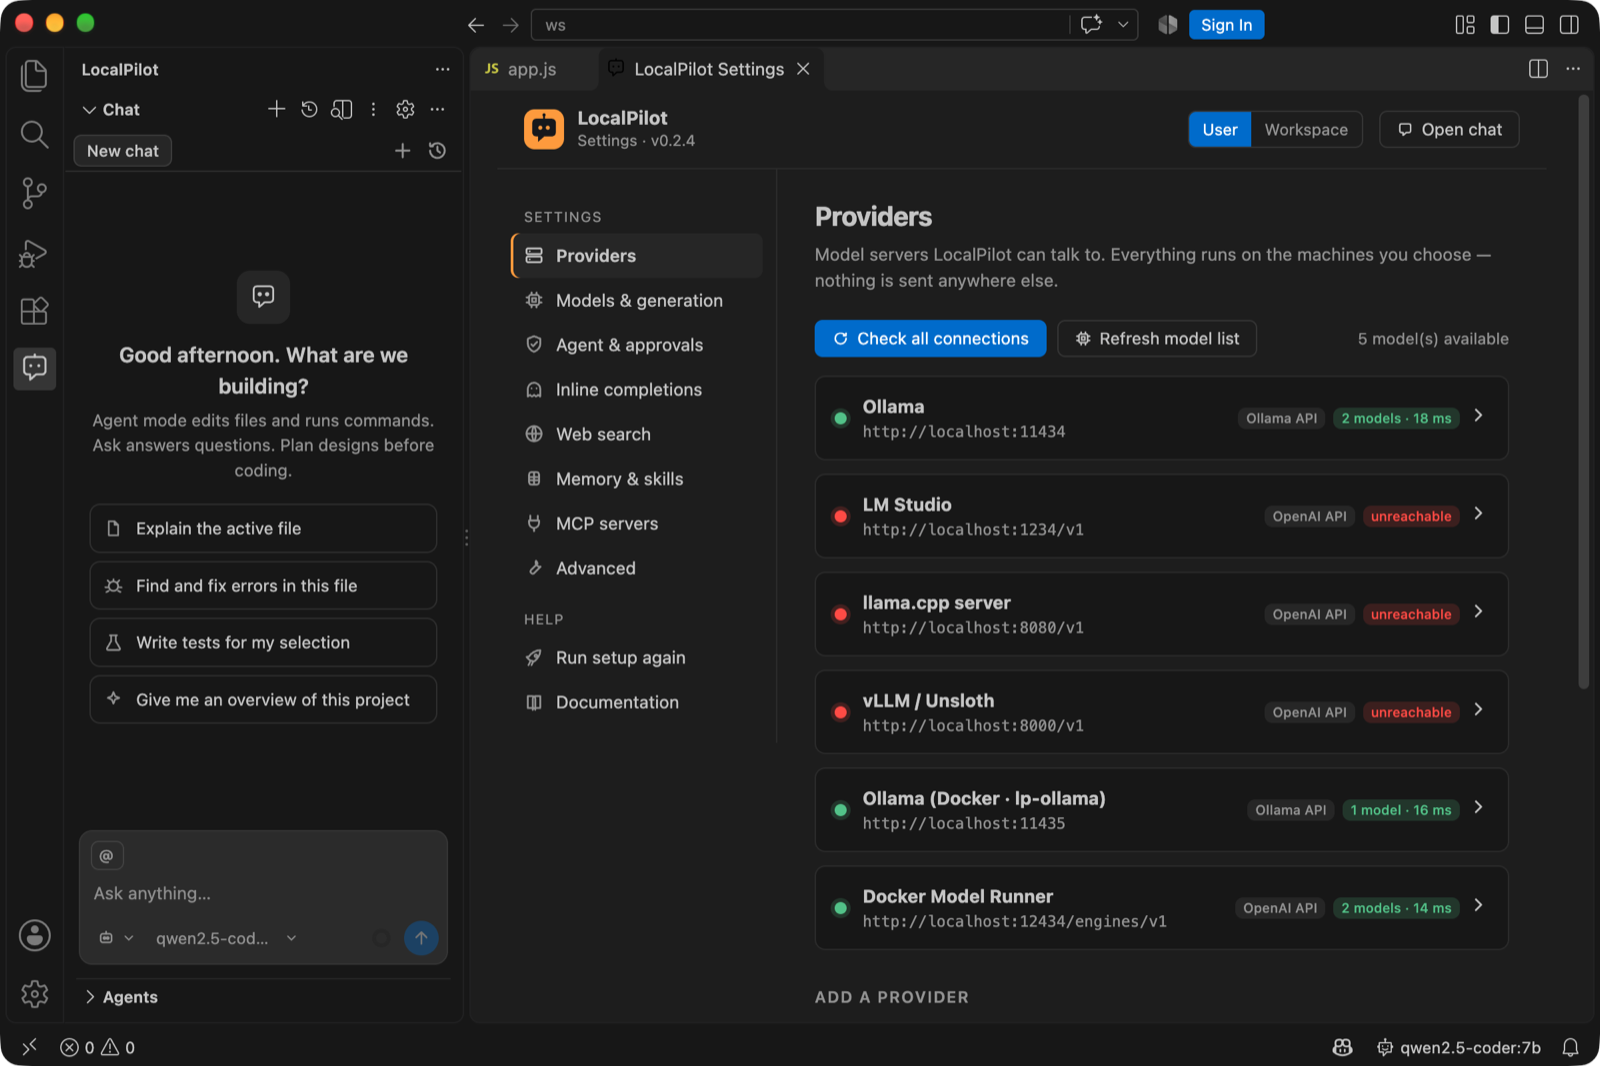Toggle the primary side bar layout icon
1600x1066 pixels.
pos(1499,25)
